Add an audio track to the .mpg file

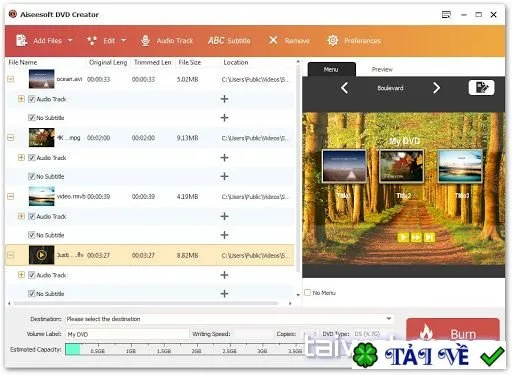pyautogui.click(x=224, y=158)
